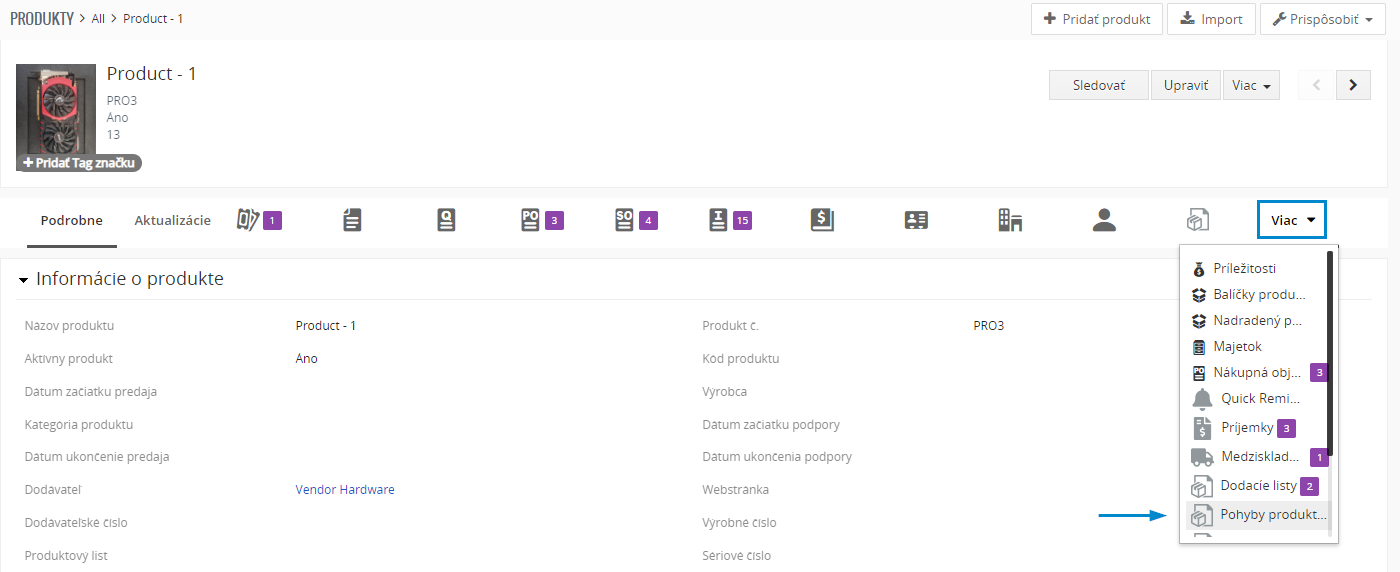Click the Dodavateľské číslo field label
Viewport: 1400px width, 572px height.
click(x=76, y=522)
